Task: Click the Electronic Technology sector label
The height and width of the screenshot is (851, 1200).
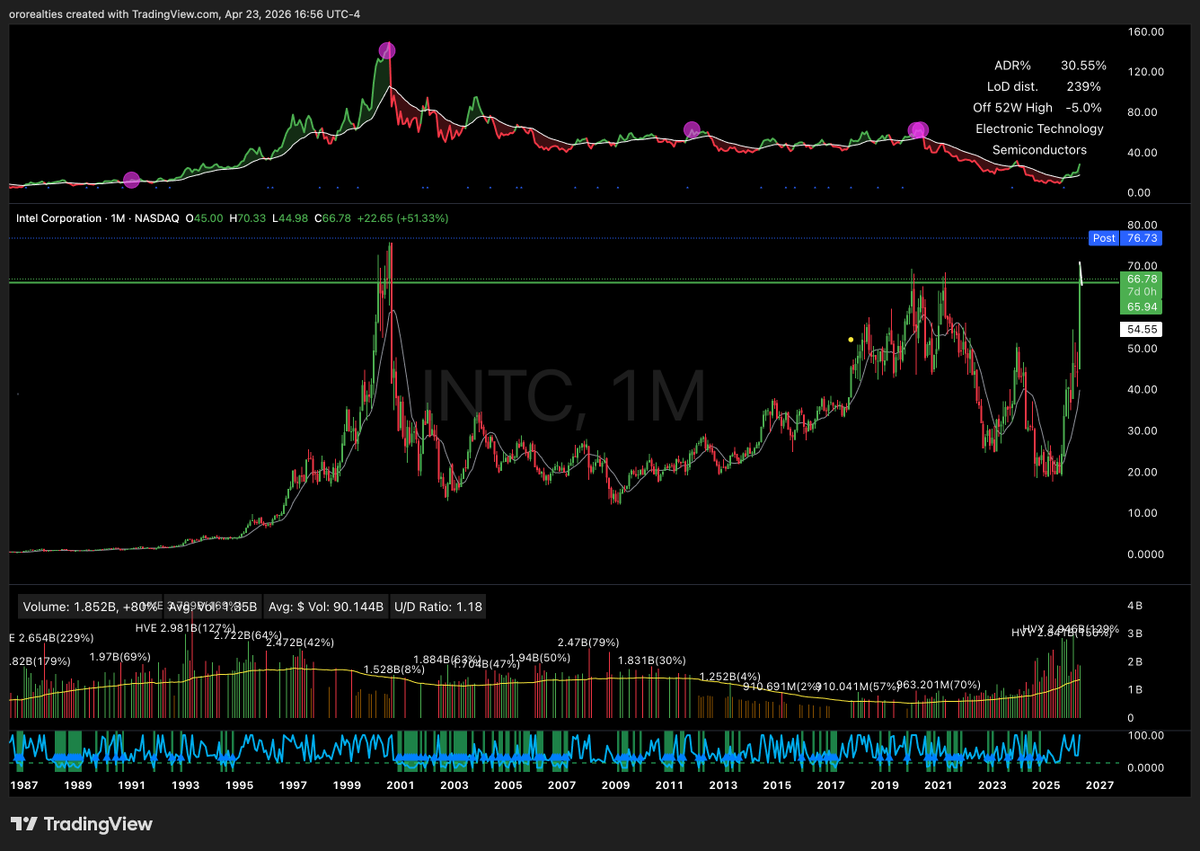Action: pos(1040,128)
